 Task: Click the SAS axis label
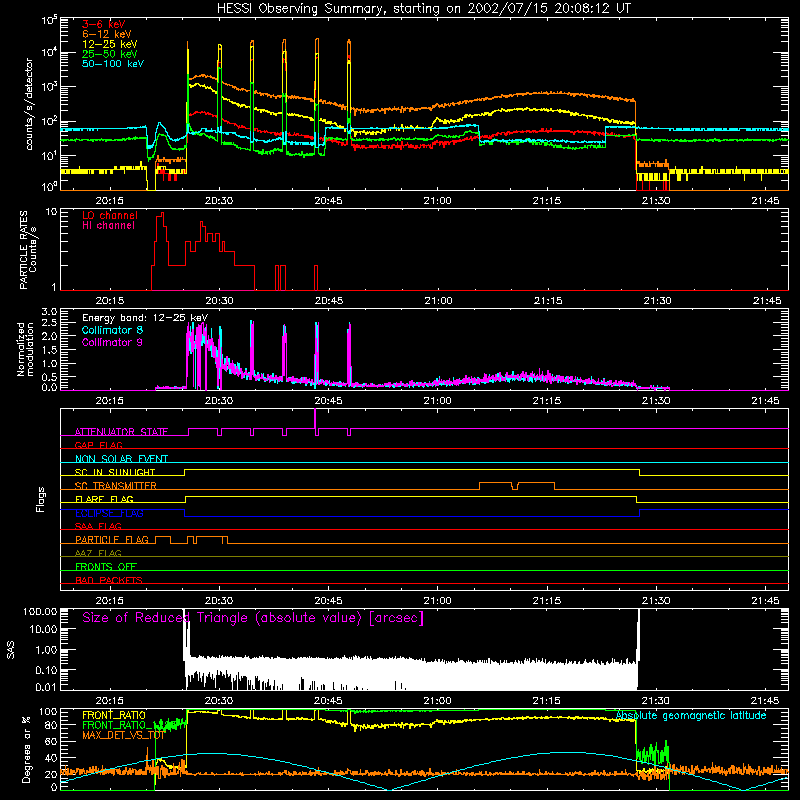pyautogui.click(x=11, y=650)
